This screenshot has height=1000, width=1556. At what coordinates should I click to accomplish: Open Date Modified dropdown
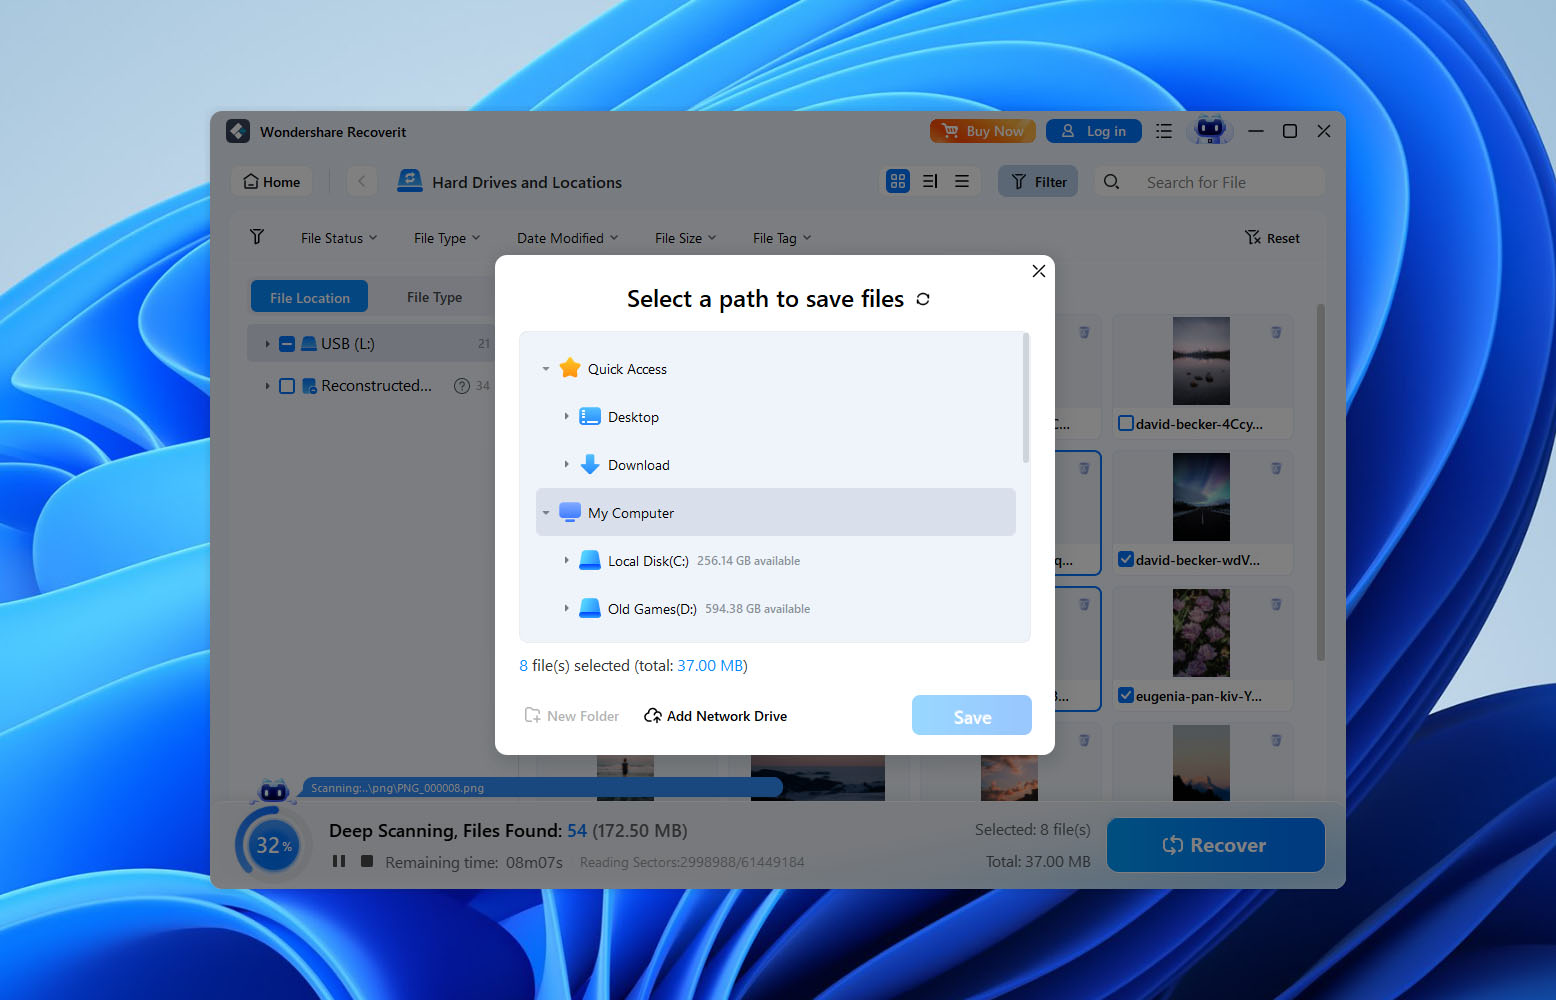[x=567, y=238]
